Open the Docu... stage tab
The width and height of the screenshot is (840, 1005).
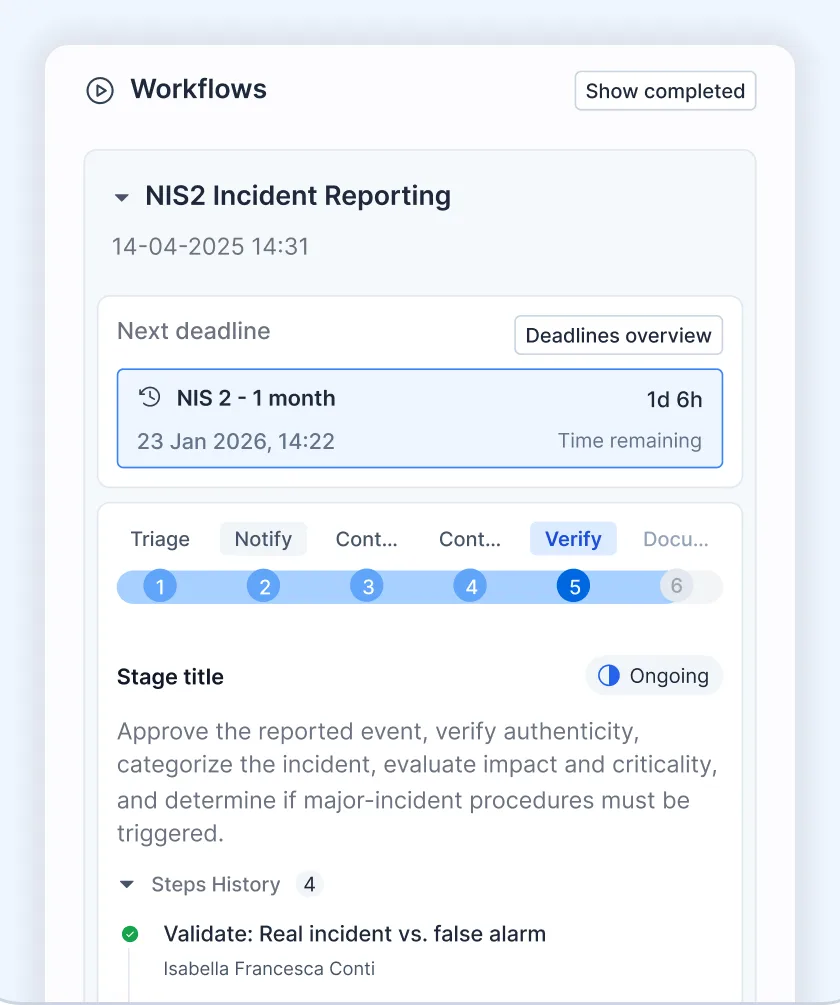676,539
